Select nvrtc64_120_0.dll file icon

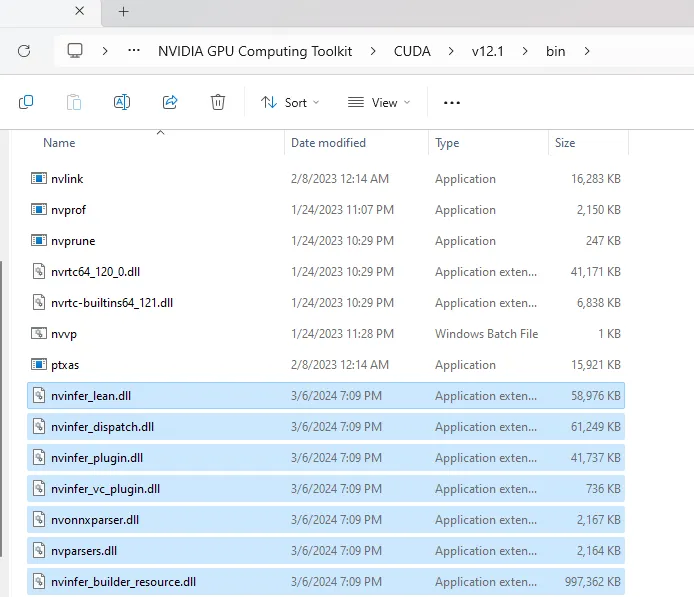(x=39, y=271)
